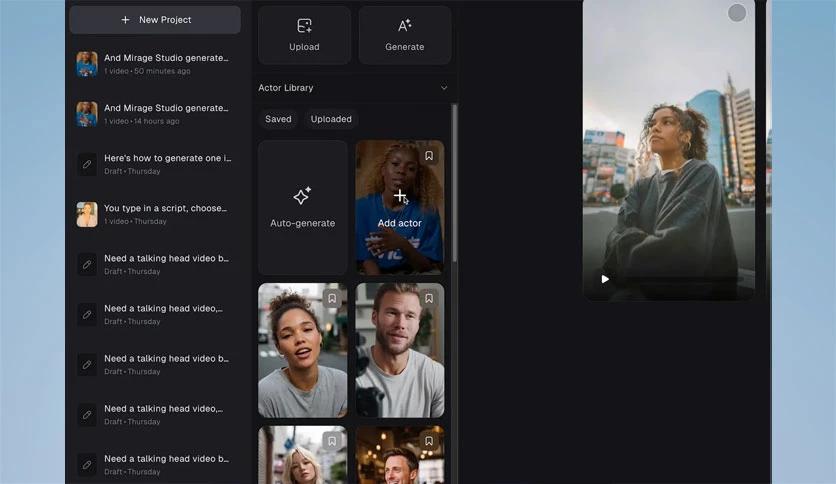The height and width of the screenshot is (484, 836).
Task: Click the New Project button
Action: tap(155, 20)
